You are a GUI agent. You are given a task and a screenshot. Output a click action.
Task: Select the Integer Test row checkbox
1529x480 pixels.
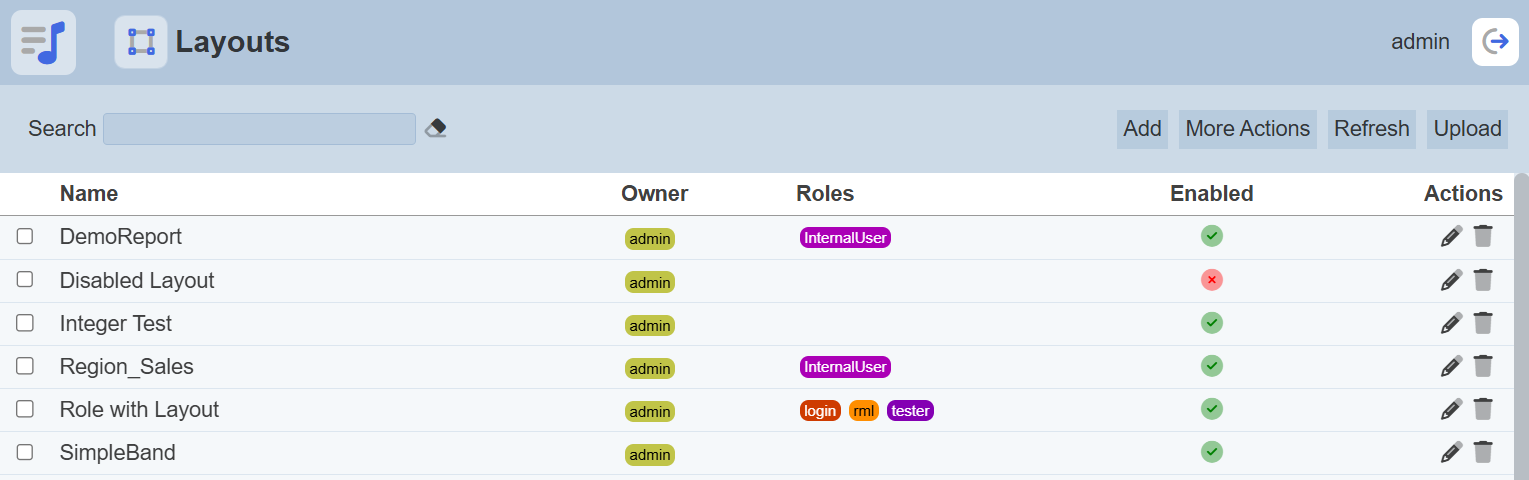pos(25,323)
